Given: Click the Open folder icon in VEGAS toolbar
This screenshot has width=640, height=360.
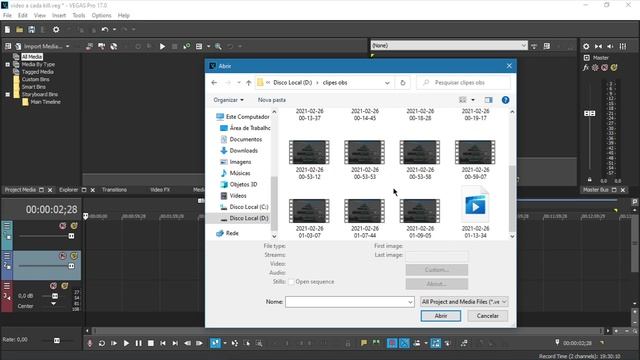Looking at the screenshot, I should (x=19, y=30).
